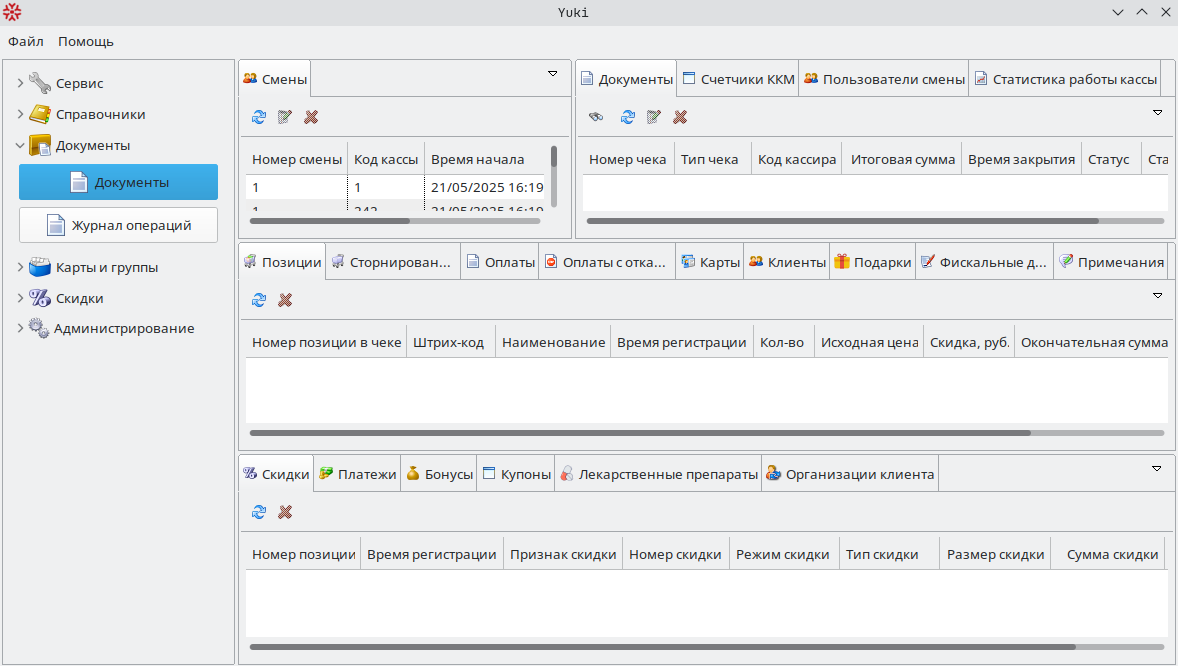Viewport: 1178px width, 666px height.
Task: Click the edit icon in Документы panel toolbar
Action: (654, 117)
